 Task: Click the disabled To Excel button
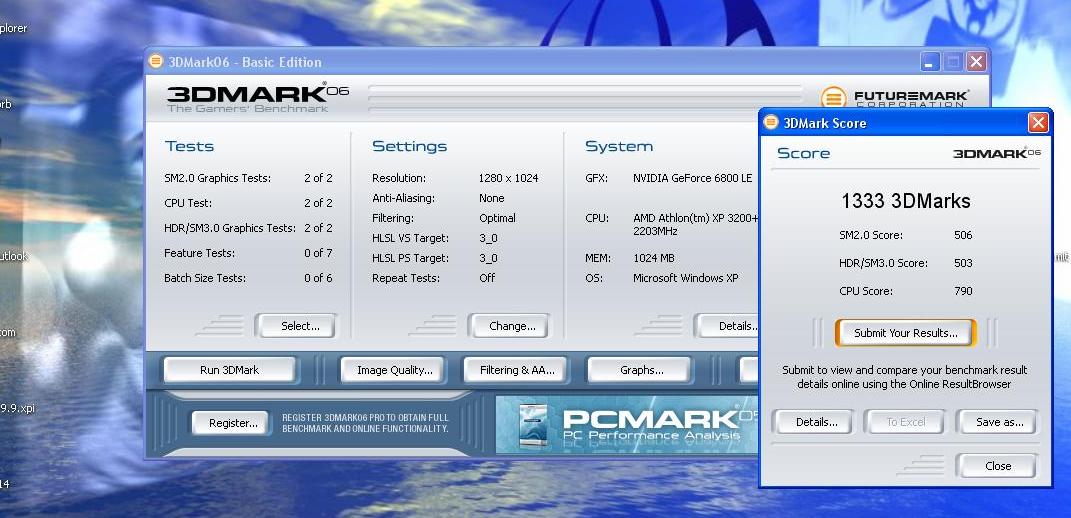coord(904,422)
